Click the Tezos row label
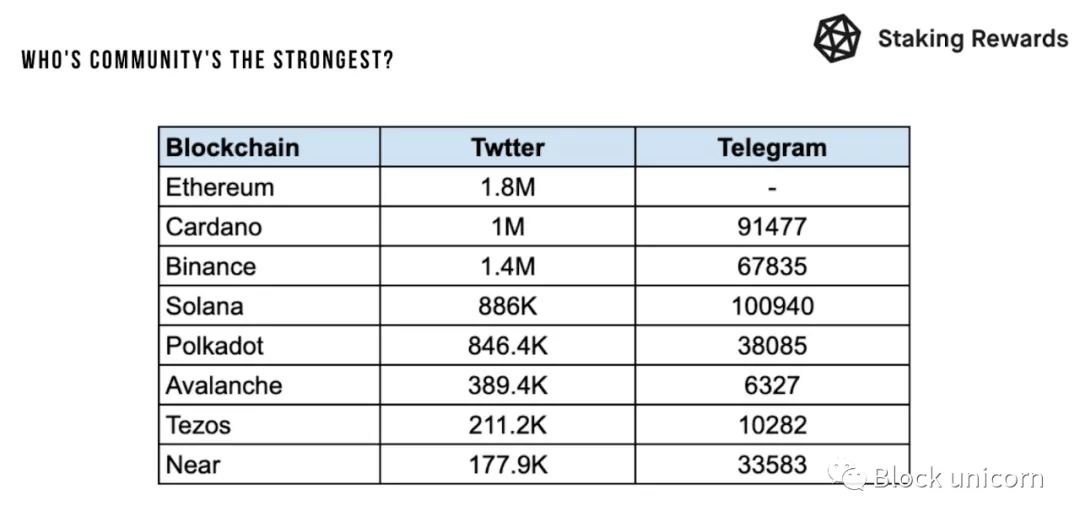1080x522 pixels. (x=198, y=425)
